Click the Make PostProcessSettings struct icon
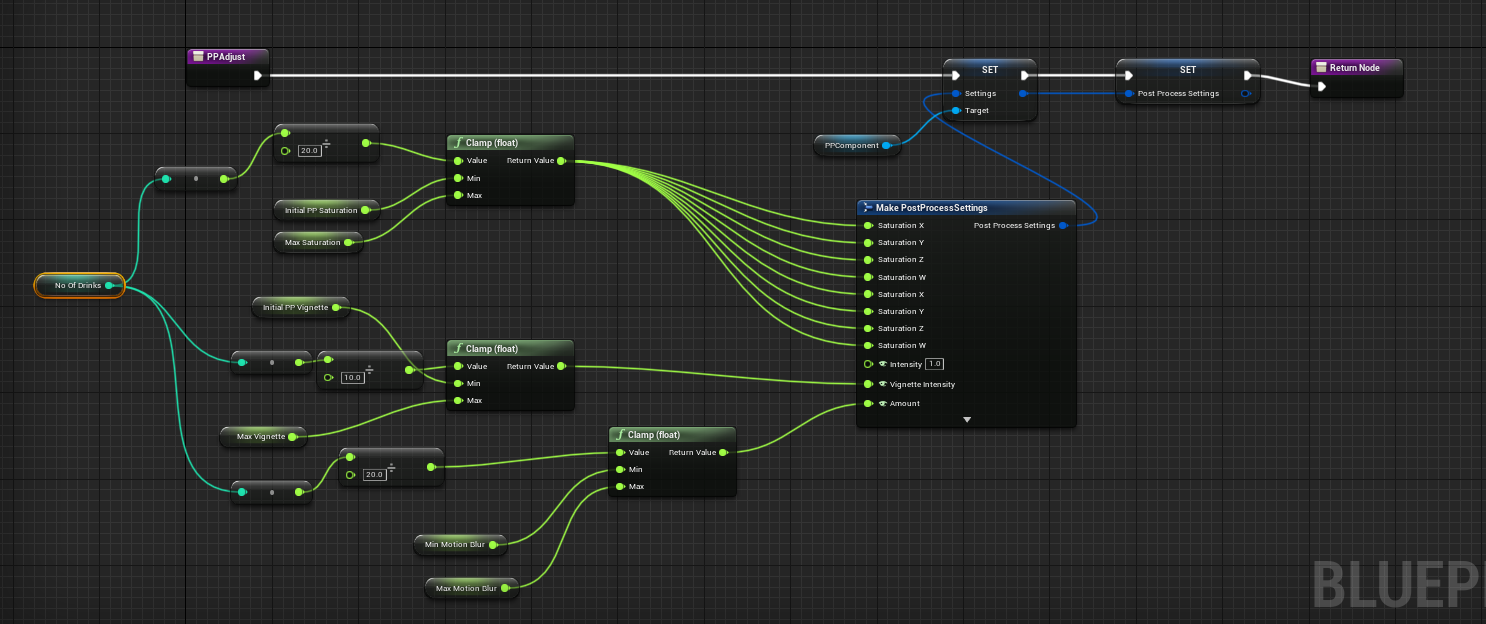Screen dimensions: 1486x624 867,208
